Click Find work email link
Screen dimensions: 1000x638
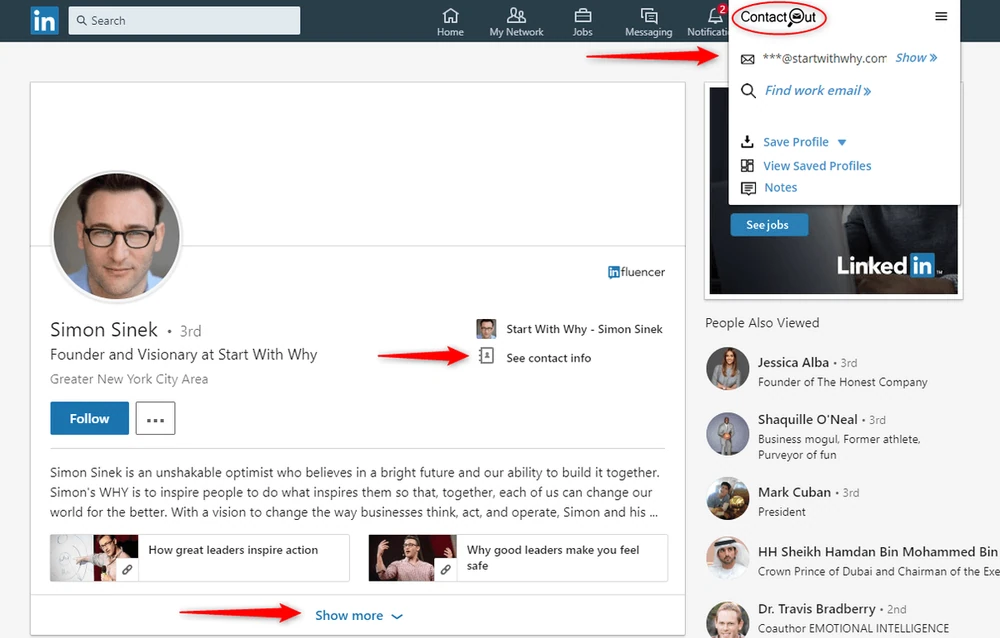[818, 91]
